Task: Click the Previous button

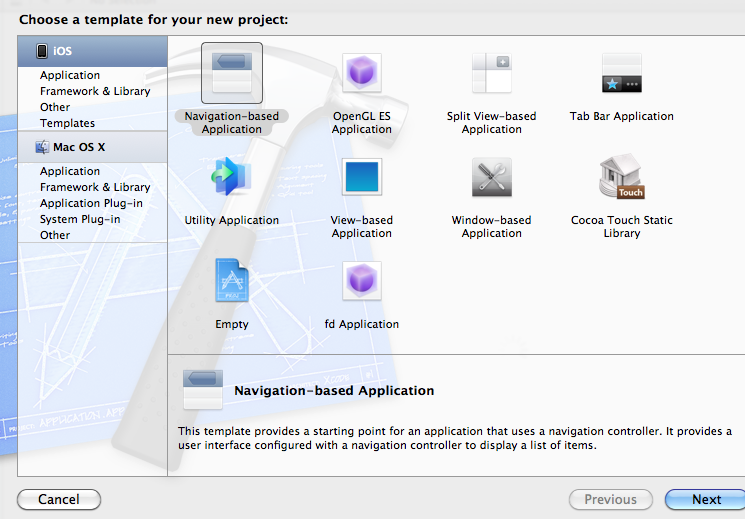Action: point(611,500)
